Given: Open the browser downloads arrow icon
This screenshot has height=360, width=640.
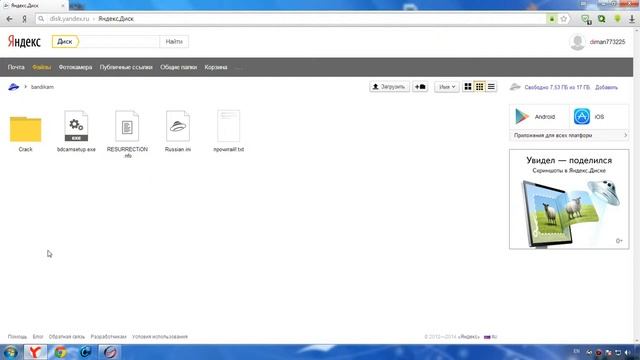Looking at the screenshot, I should click(632, 19).
